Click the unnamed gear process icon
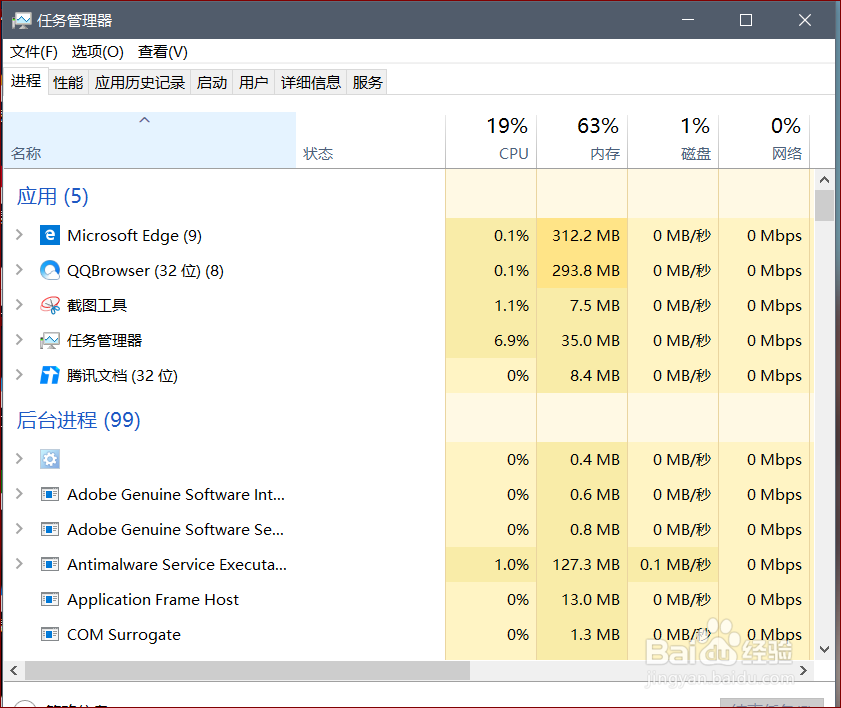 (x=50, y=459)
